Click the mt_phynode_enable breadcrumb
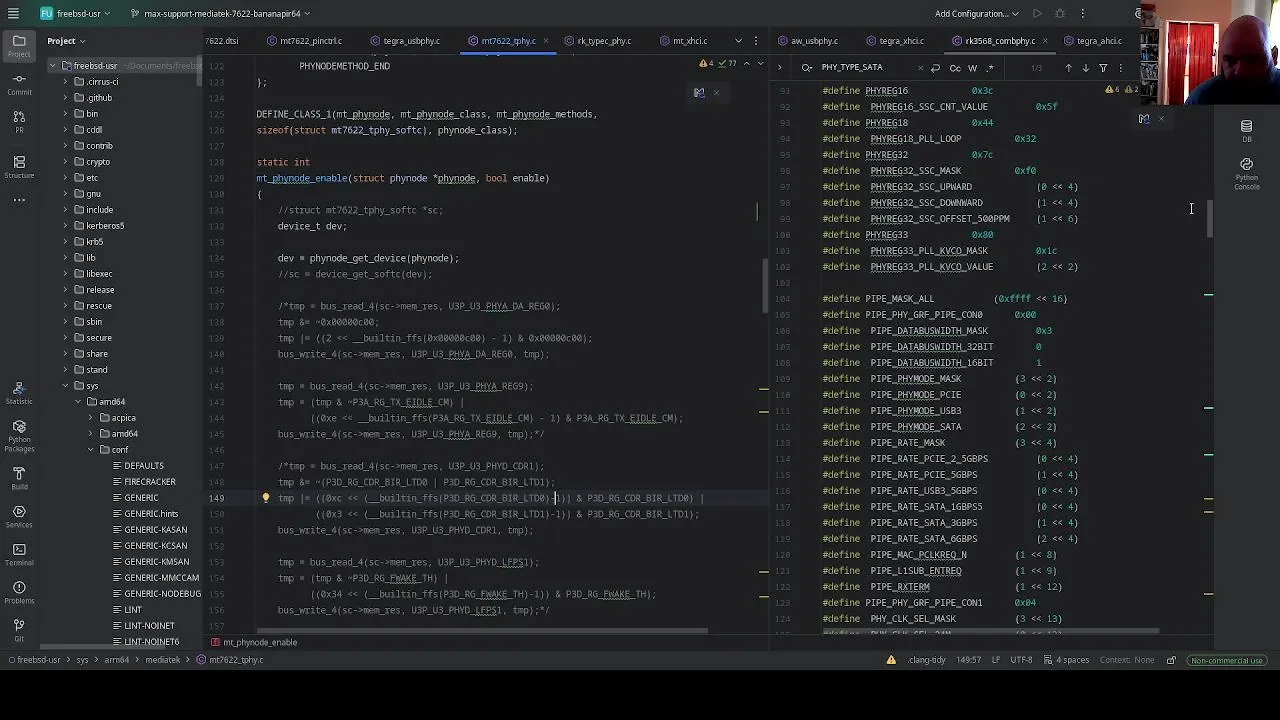This screenshot has width=1280, height=720. coord(254,642)
